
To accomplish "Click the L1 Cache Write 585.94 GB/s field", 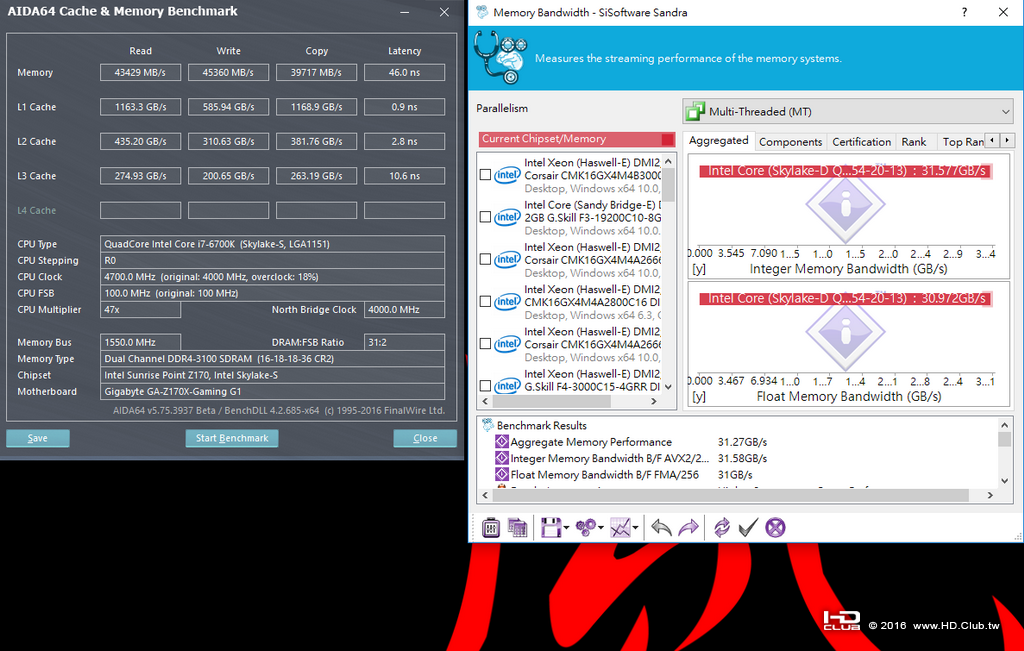I will [229, 107].
